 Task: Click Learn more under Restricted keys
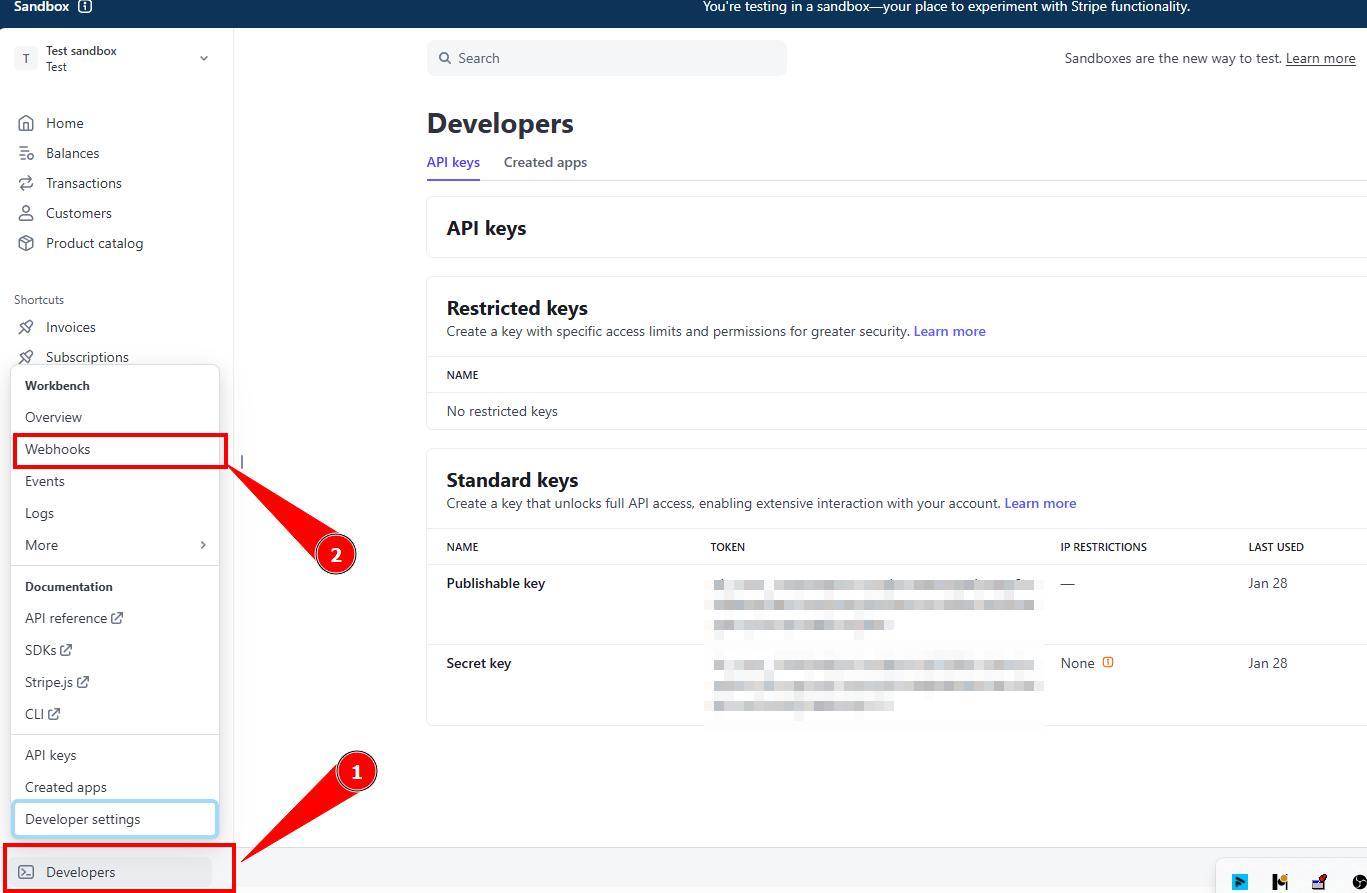949,331
